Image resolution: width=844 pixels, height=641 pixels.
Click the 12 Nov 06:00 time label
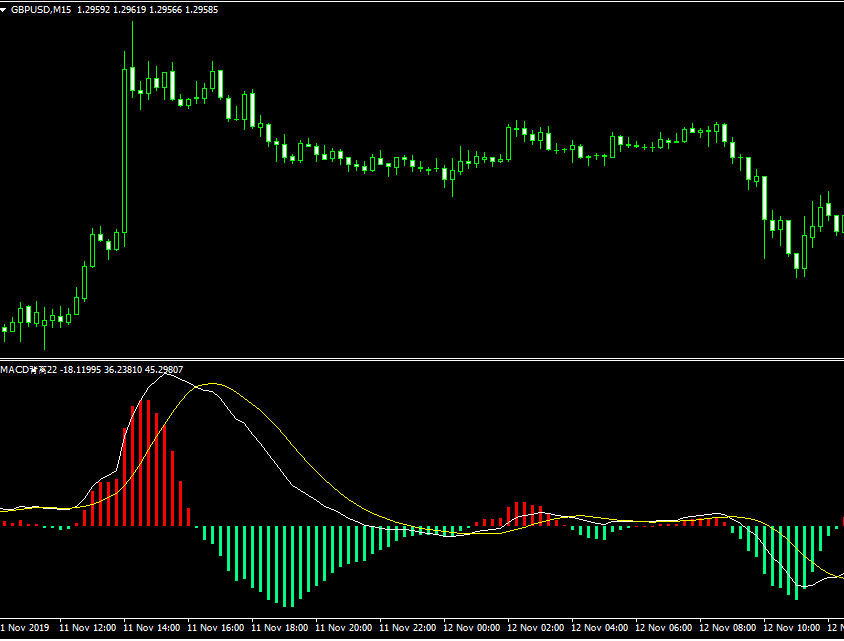(x=664, y=628)
